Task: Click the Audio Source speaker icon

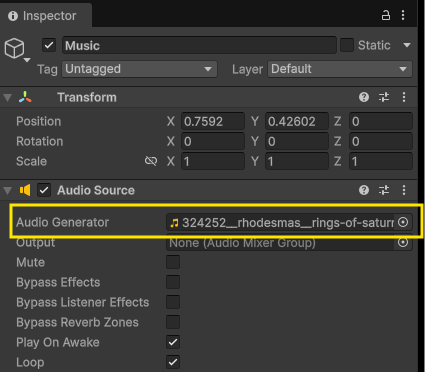Action: pos(25,190)
